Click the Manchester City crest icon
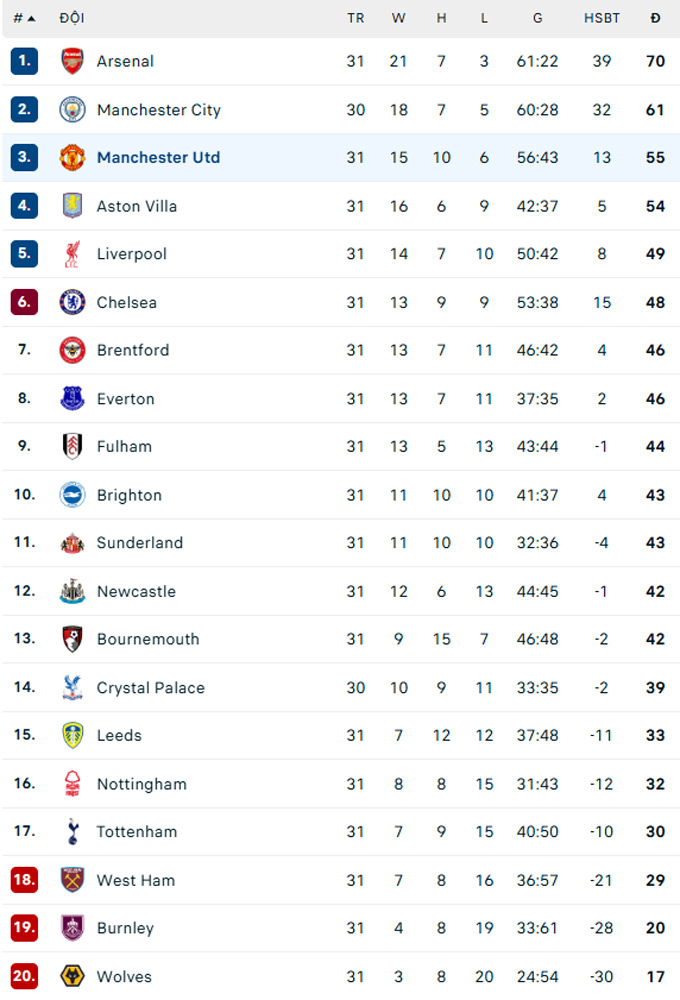The image size is (680, 1000). [72, 109]
